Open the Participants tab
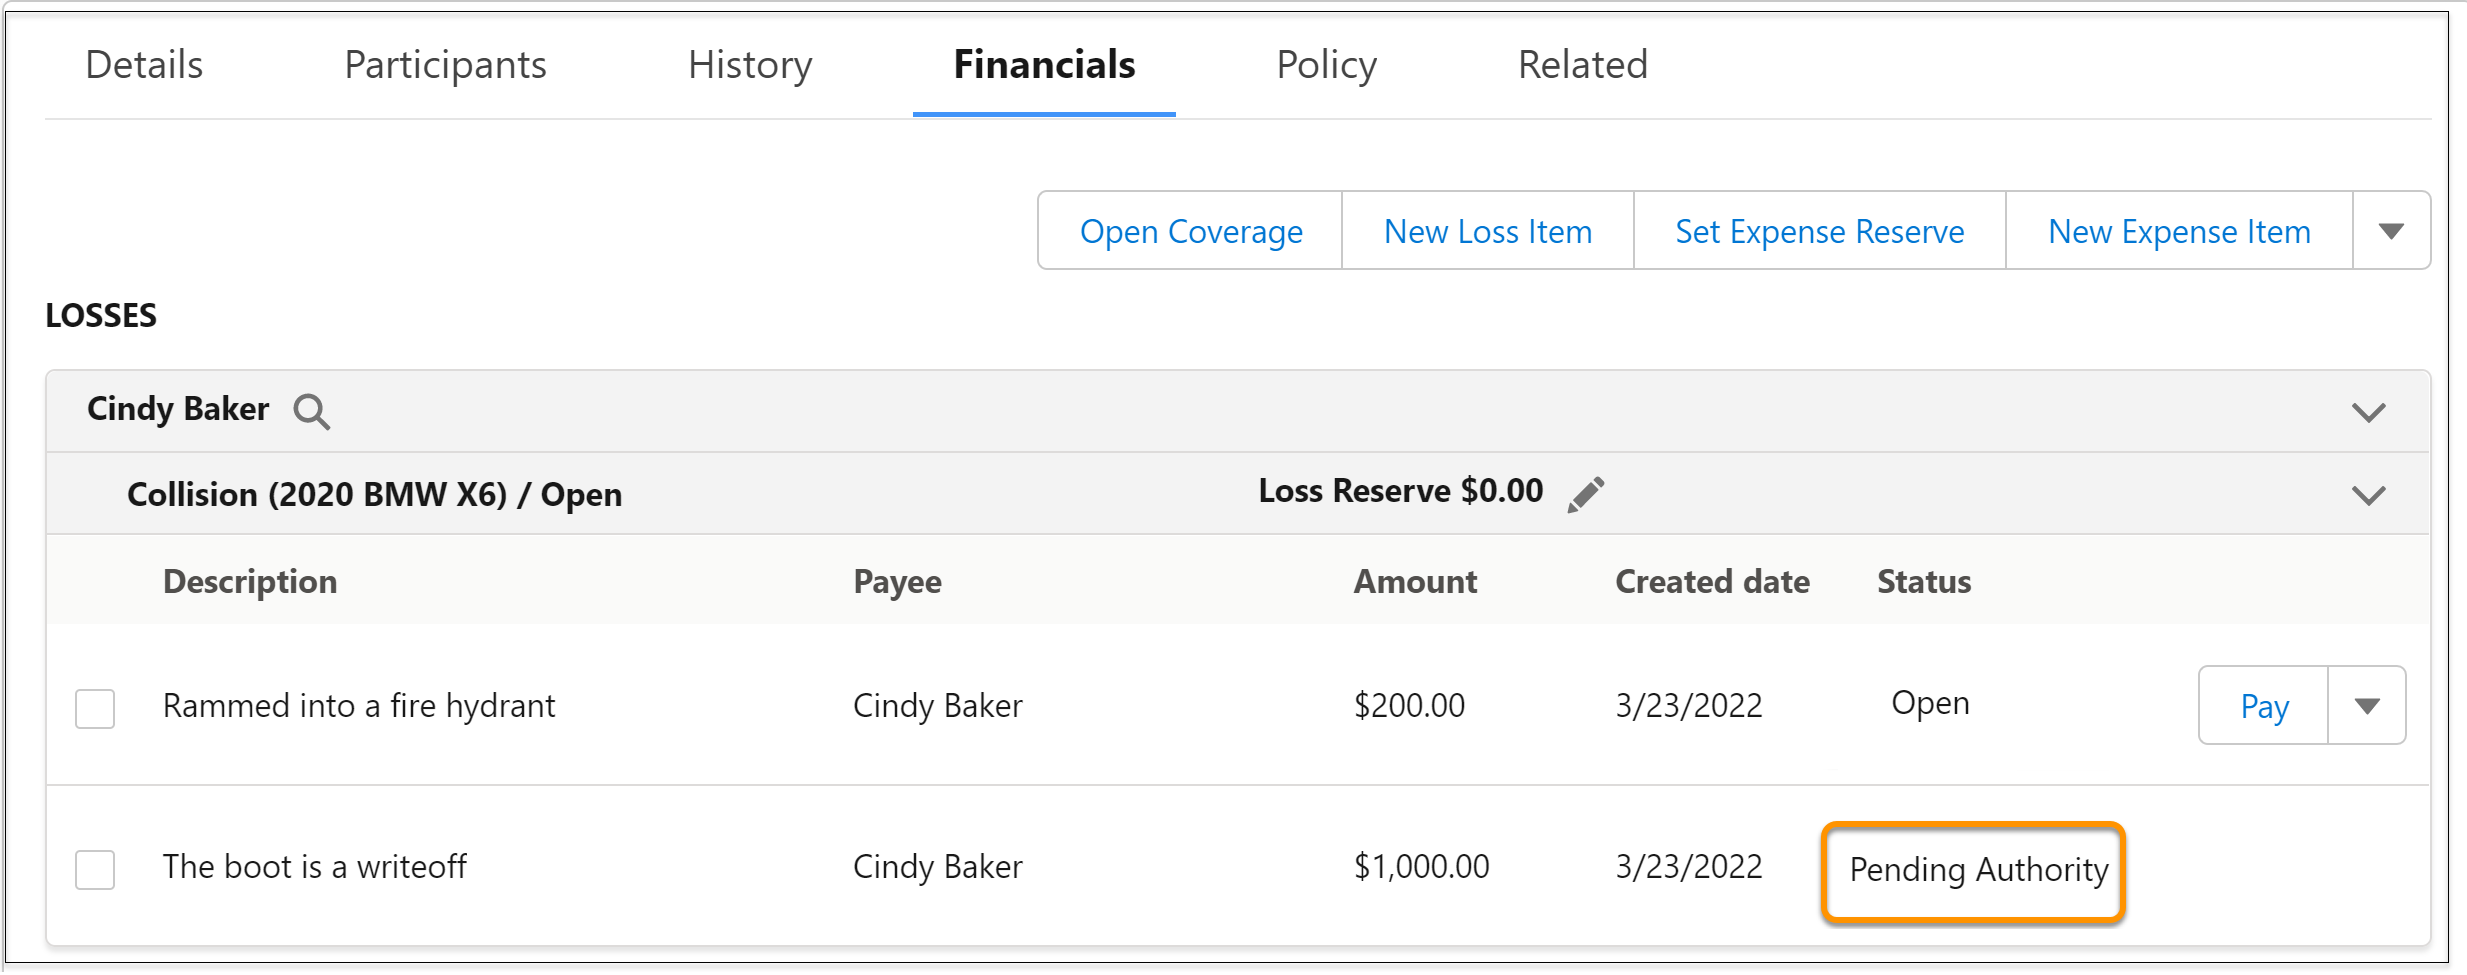 445,65
